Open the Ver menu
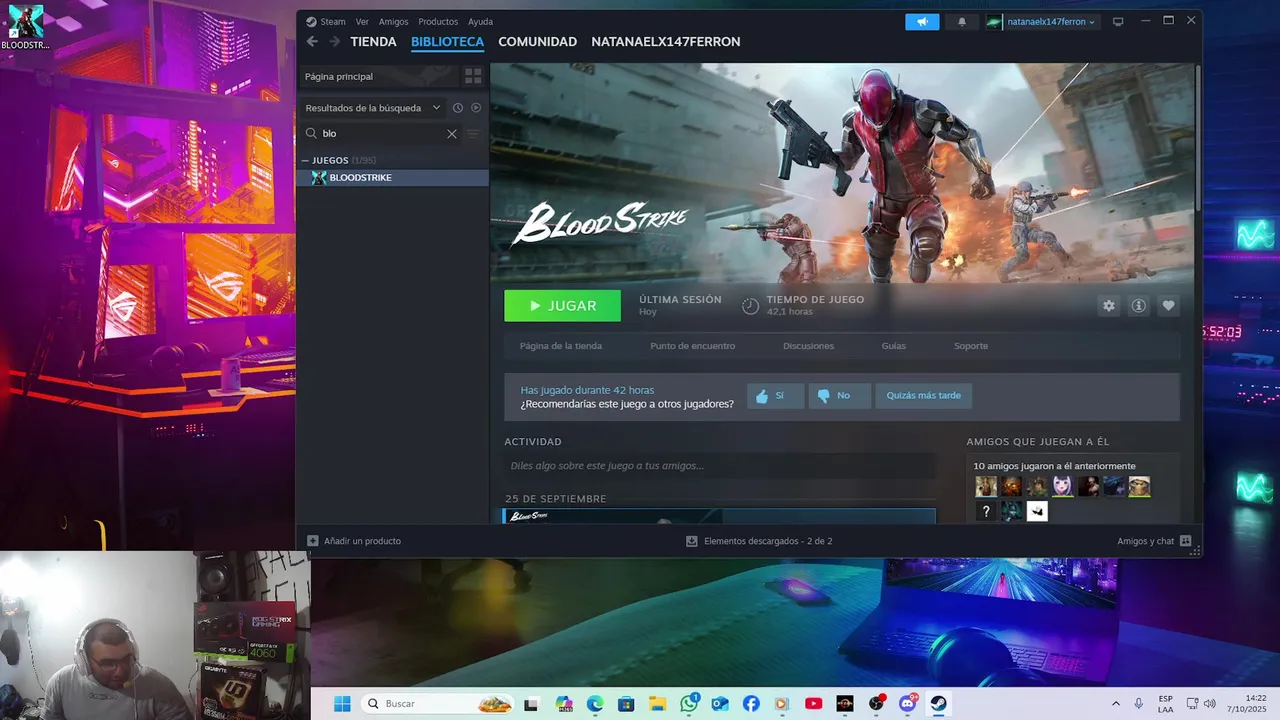This screenshot has width=1280, height=720. (362, 21)
